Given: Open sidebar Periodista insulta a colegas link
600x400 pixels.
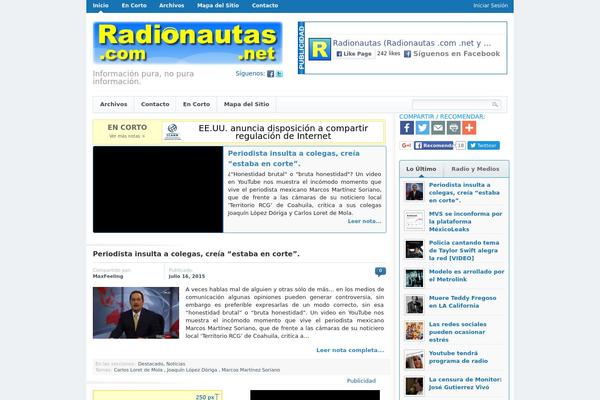Looking at the screenshot, I should tap(464, 193).
